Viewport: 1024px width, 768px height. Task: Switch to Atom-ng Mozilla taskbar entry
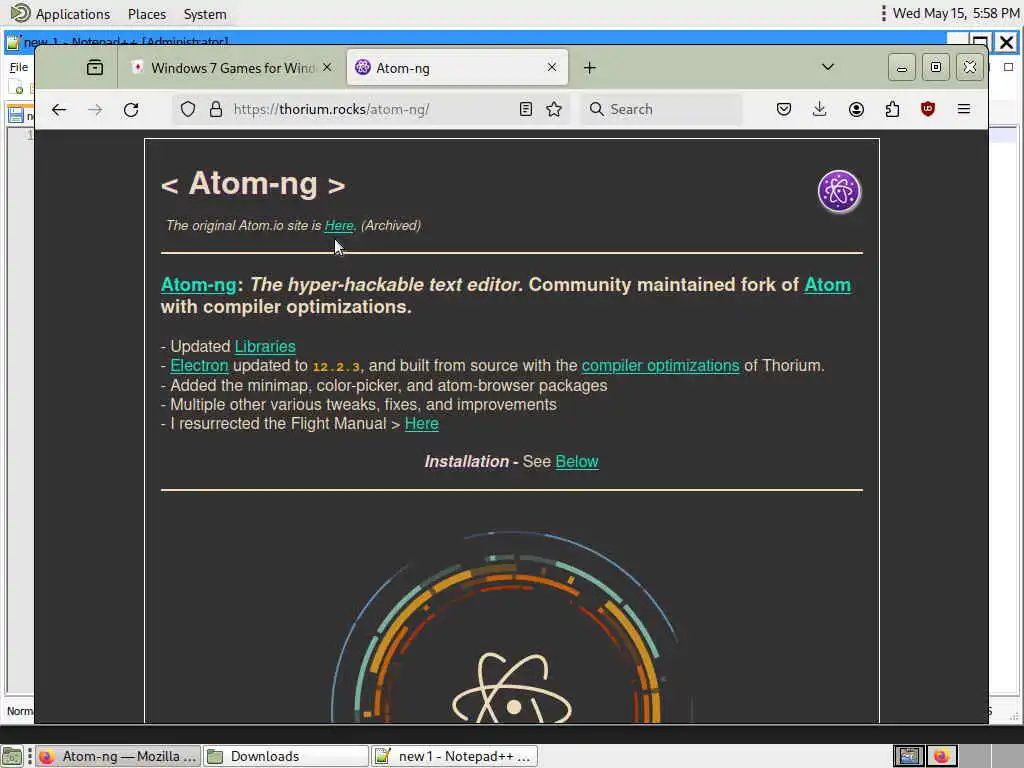tap(118, 756)
